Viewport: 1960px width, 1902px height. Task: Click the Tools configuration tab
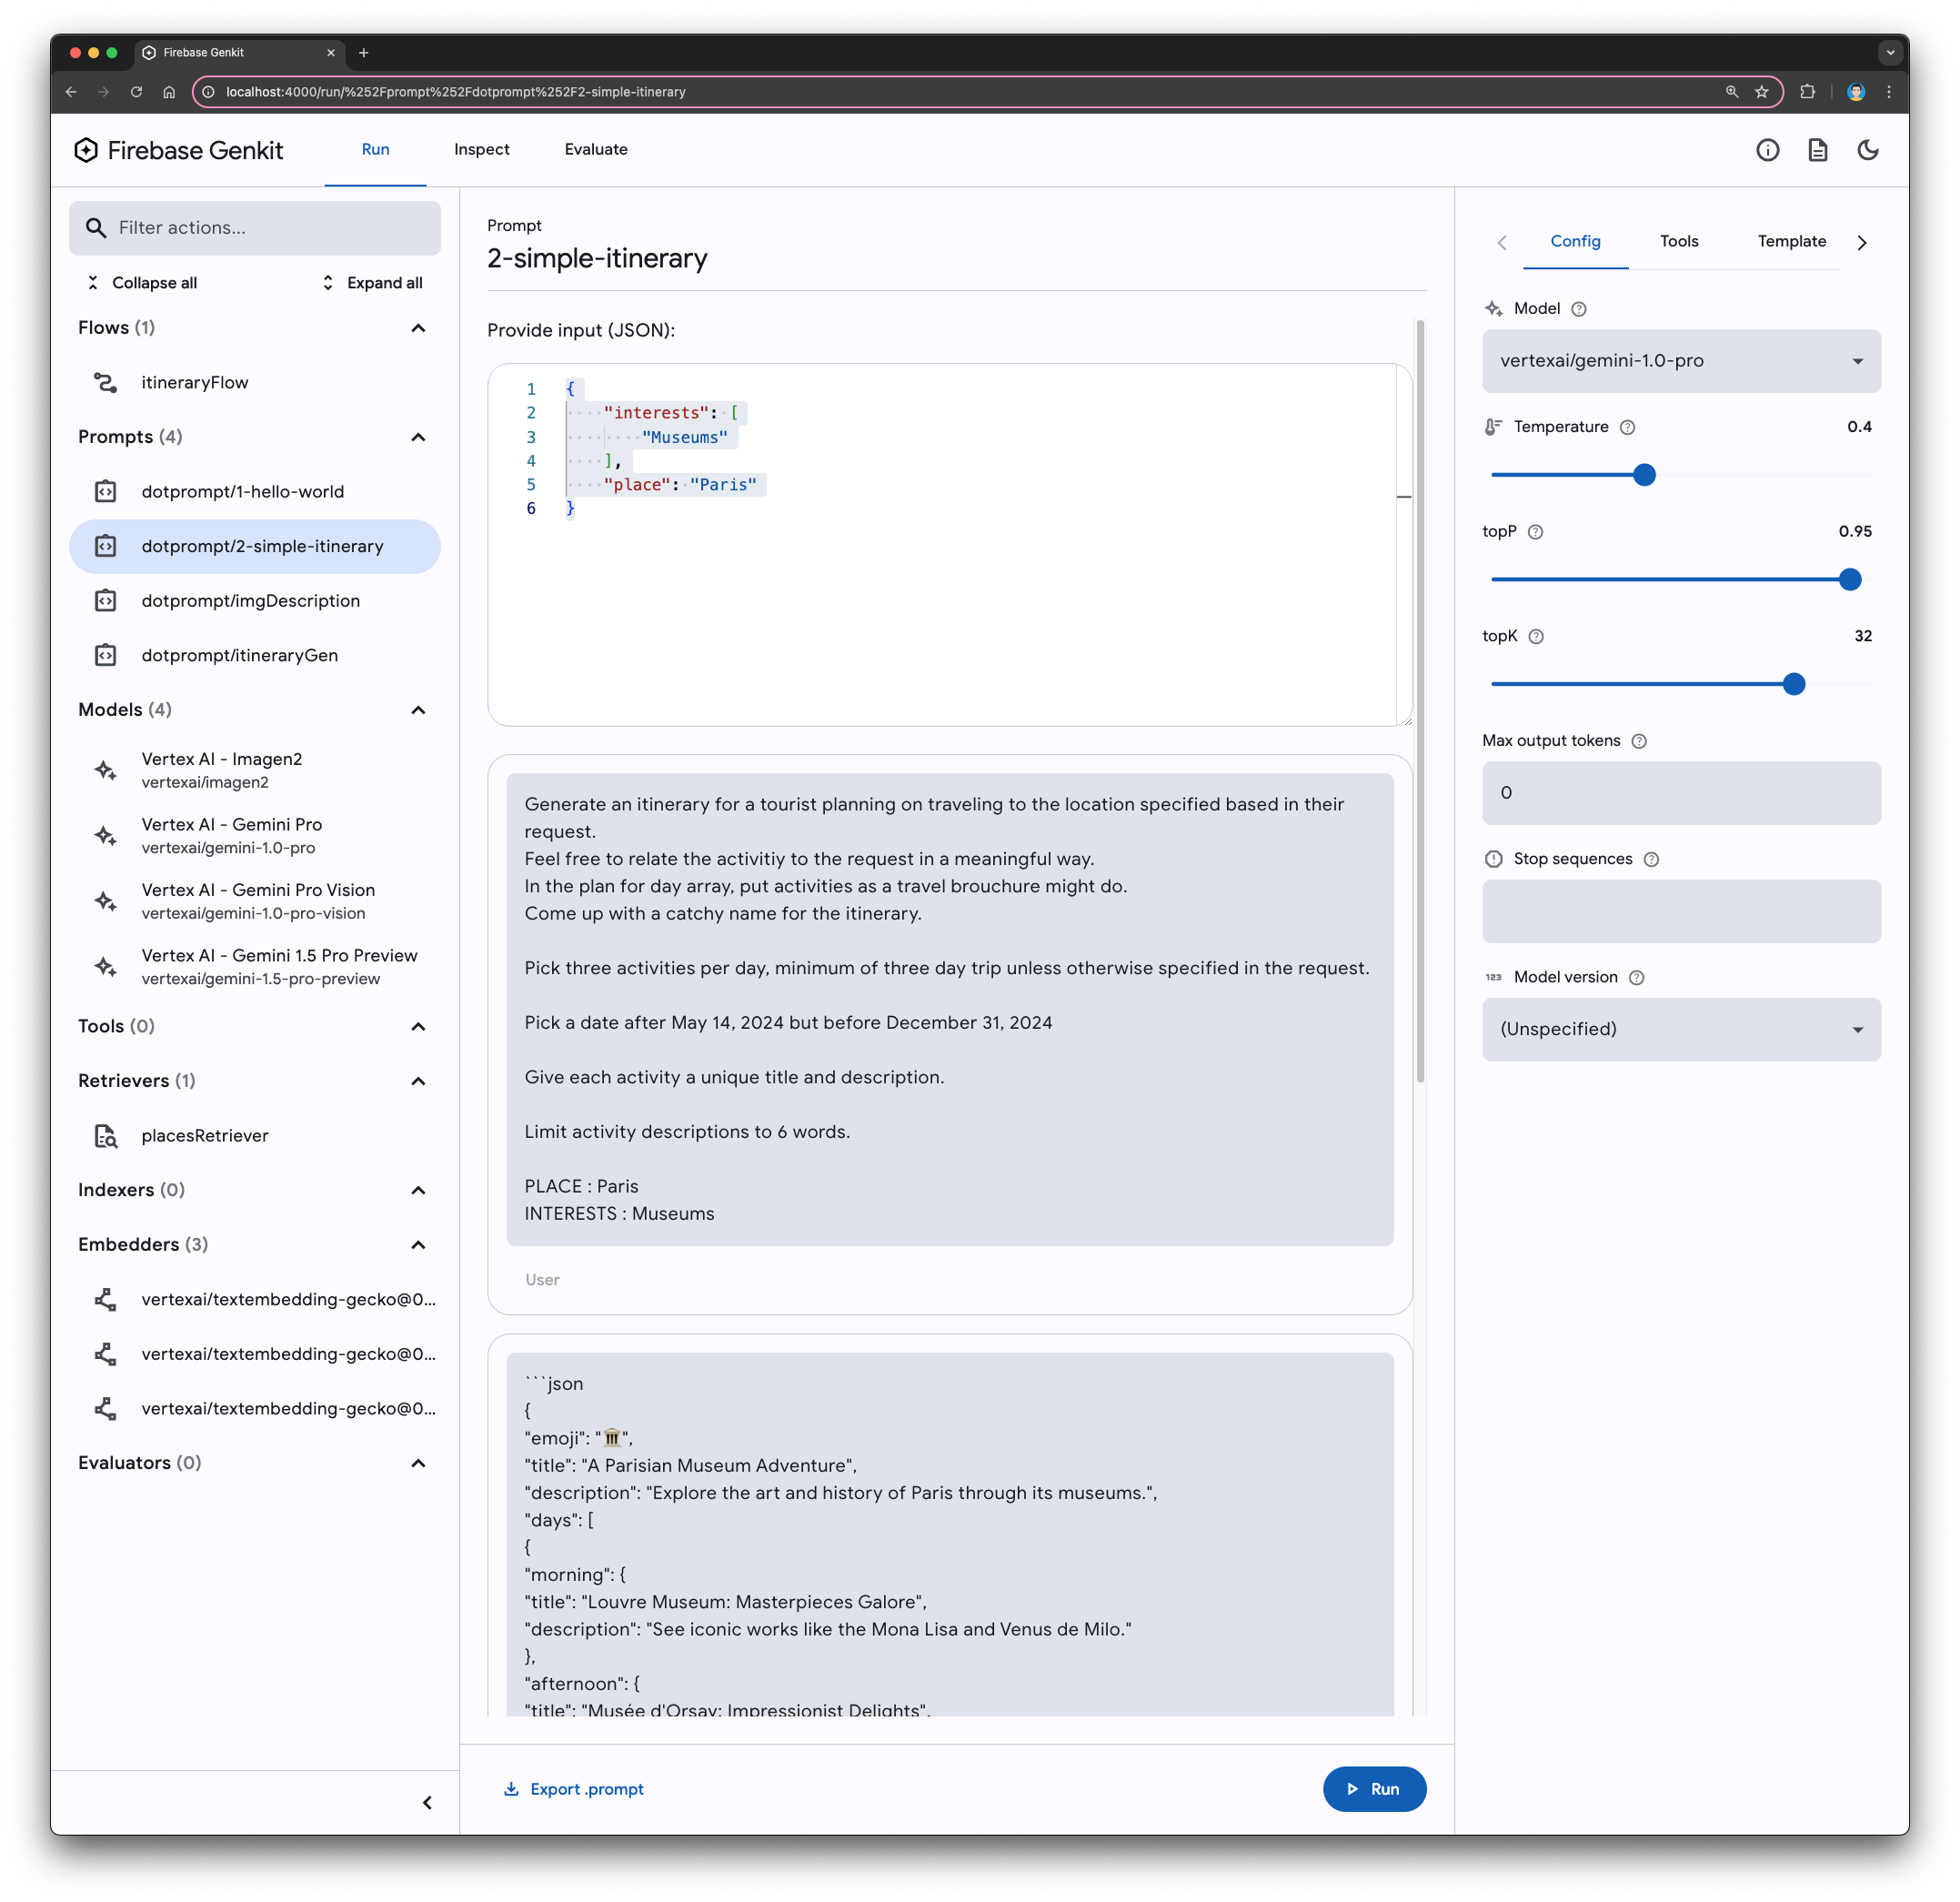pyautogui.click(x=1680, y=241)
